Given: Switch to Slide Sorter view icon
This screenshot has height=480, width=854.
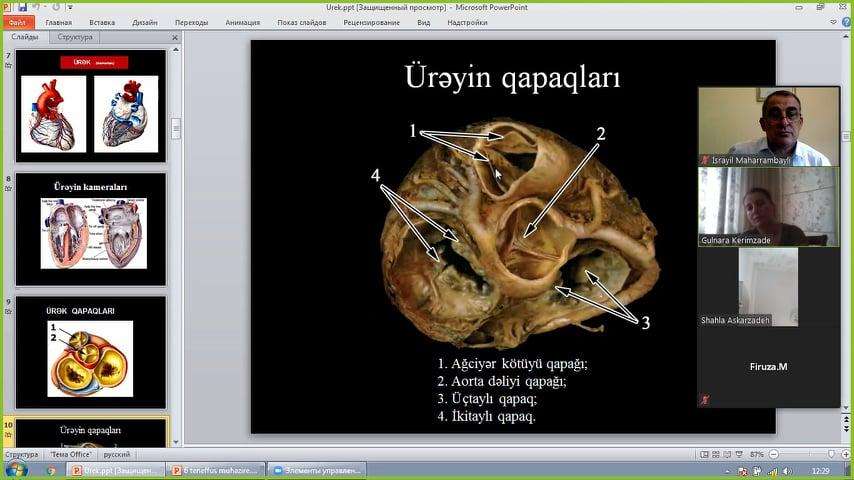Looking at the screenshot, I should coord(716,454).
